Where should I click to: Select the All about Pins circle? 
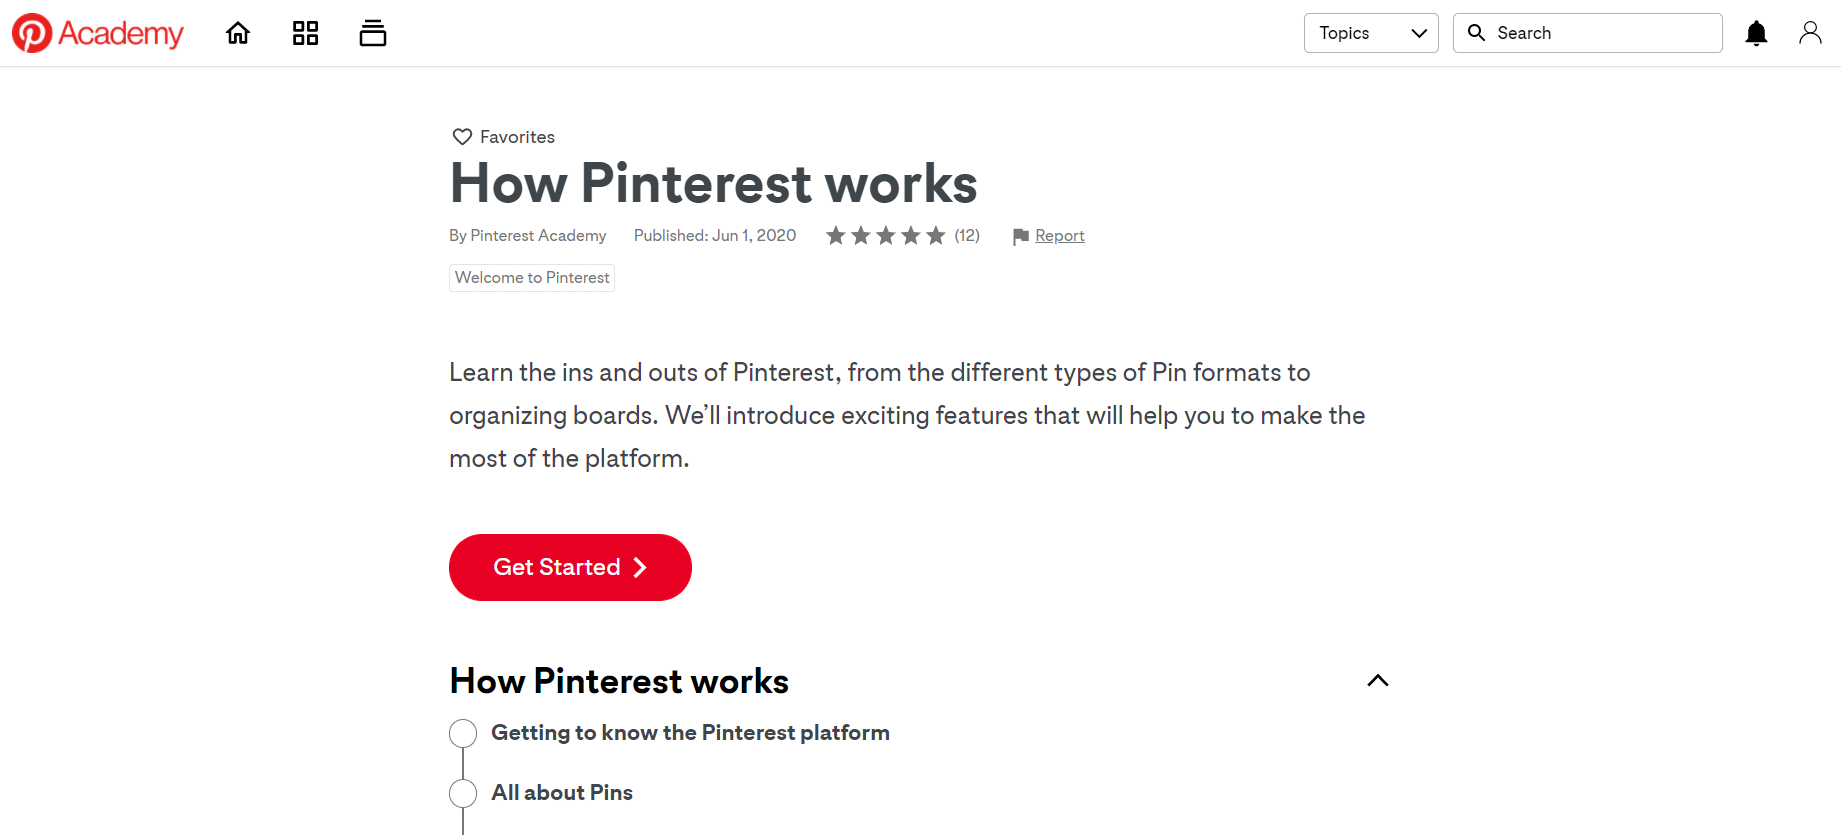463,793
